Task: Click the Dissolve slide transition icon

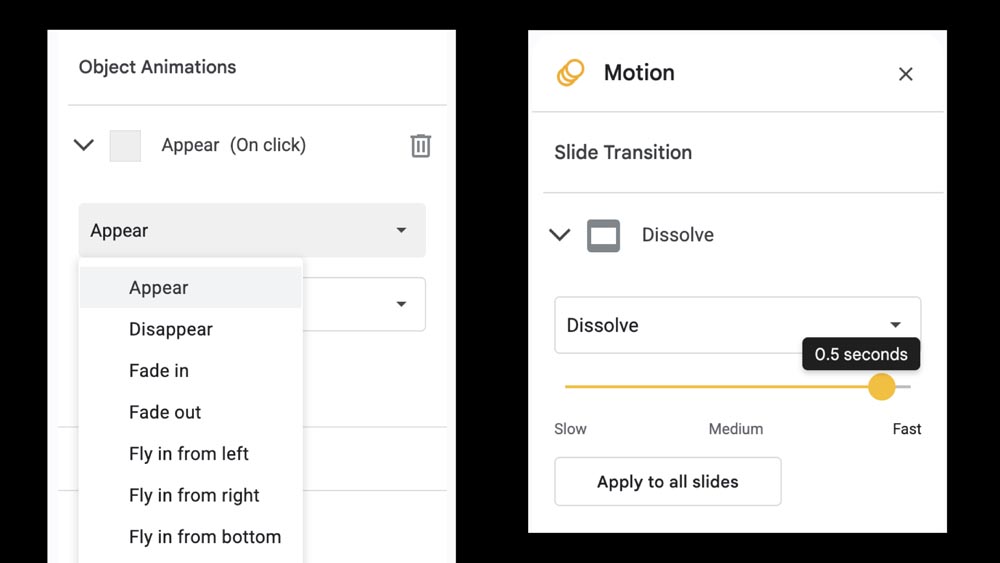Action: click(603, 236)
